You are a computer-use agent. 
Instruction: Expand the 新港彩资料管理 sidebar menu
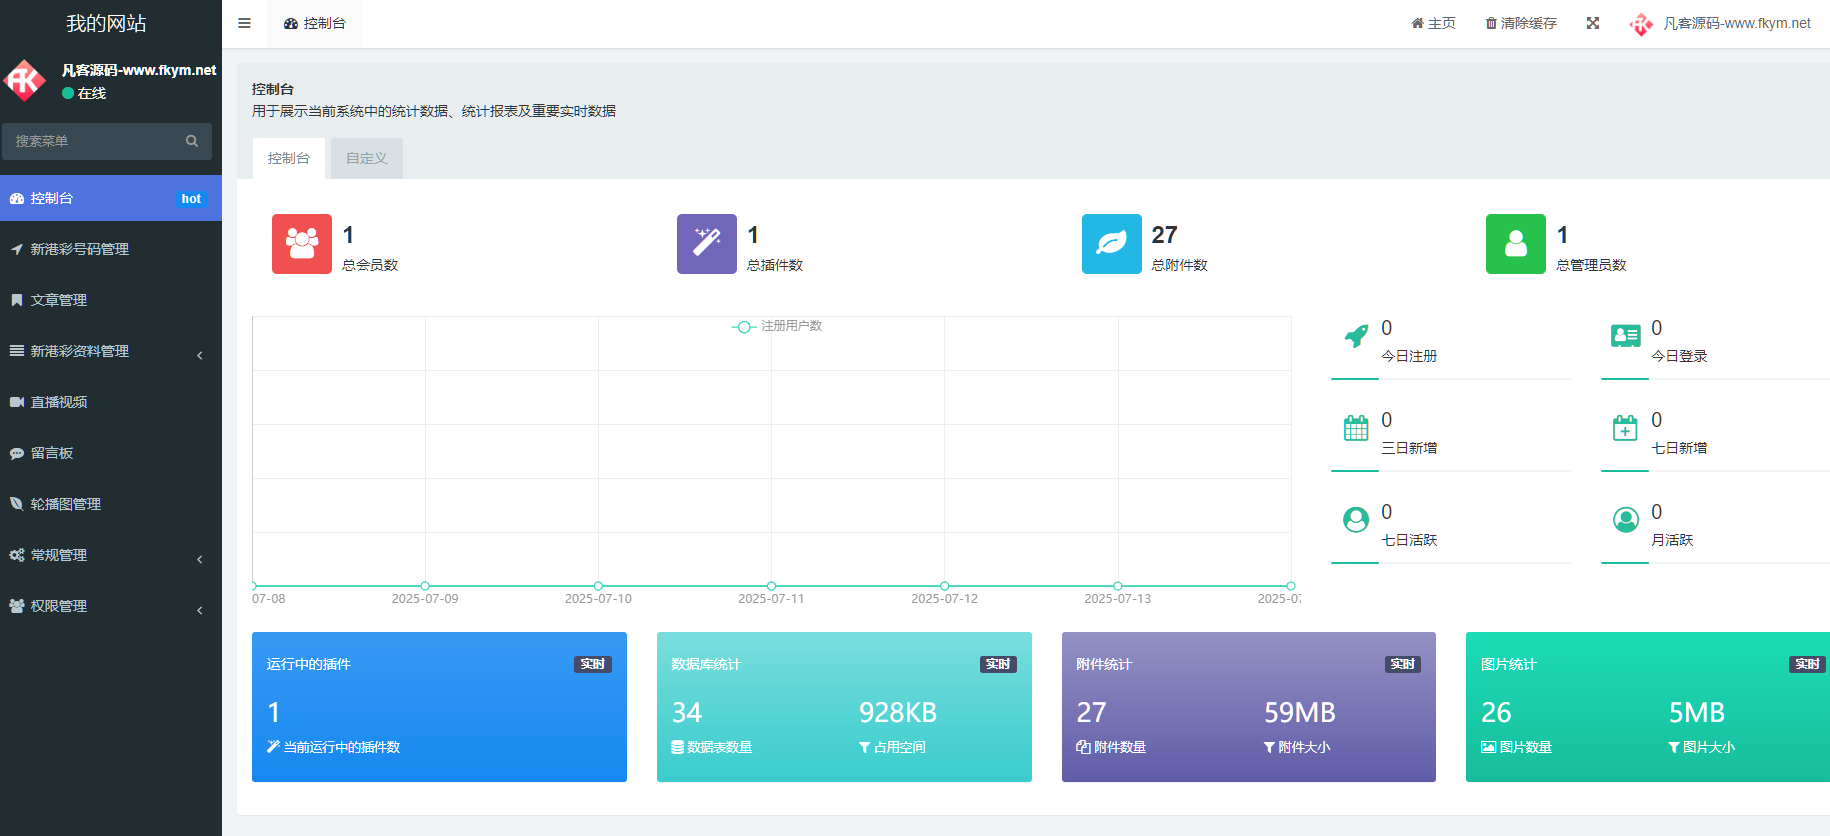pos(110,351)
